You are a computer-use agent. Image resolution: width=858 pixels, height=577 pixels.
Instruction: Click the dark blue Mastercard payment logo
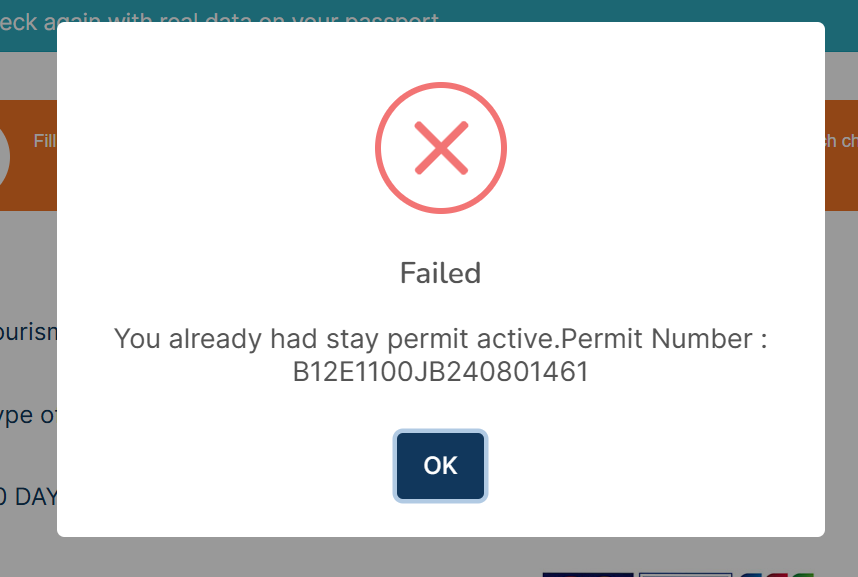tap(588, 574)
